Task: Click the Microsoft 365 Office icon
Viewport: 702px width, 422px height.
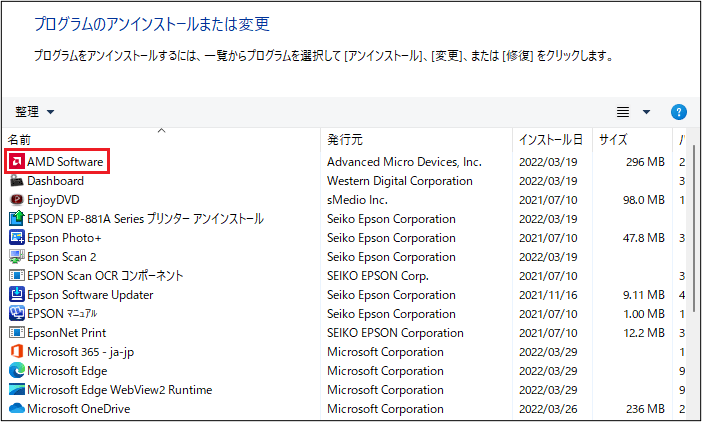Action: 17,352
